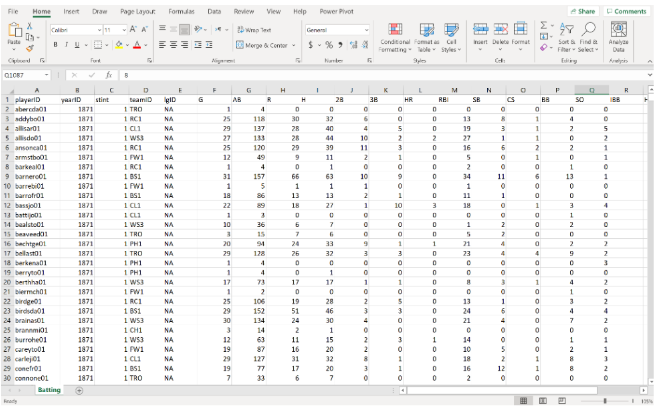
Task: Click the Cut scissors icon
Action: click(30, 26)
